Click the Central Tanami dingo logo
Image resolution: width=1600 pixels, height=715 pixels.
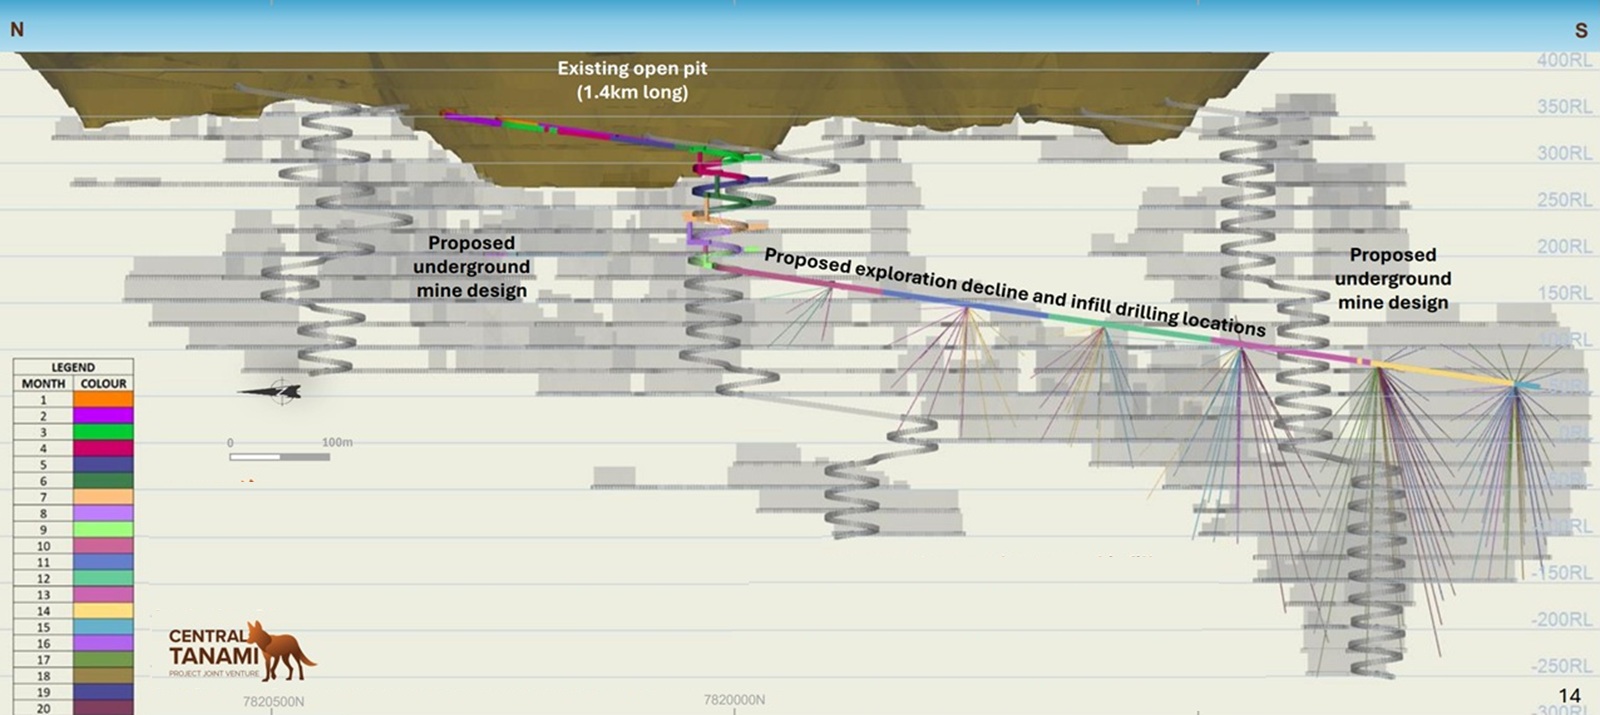[x=240, y=650]
